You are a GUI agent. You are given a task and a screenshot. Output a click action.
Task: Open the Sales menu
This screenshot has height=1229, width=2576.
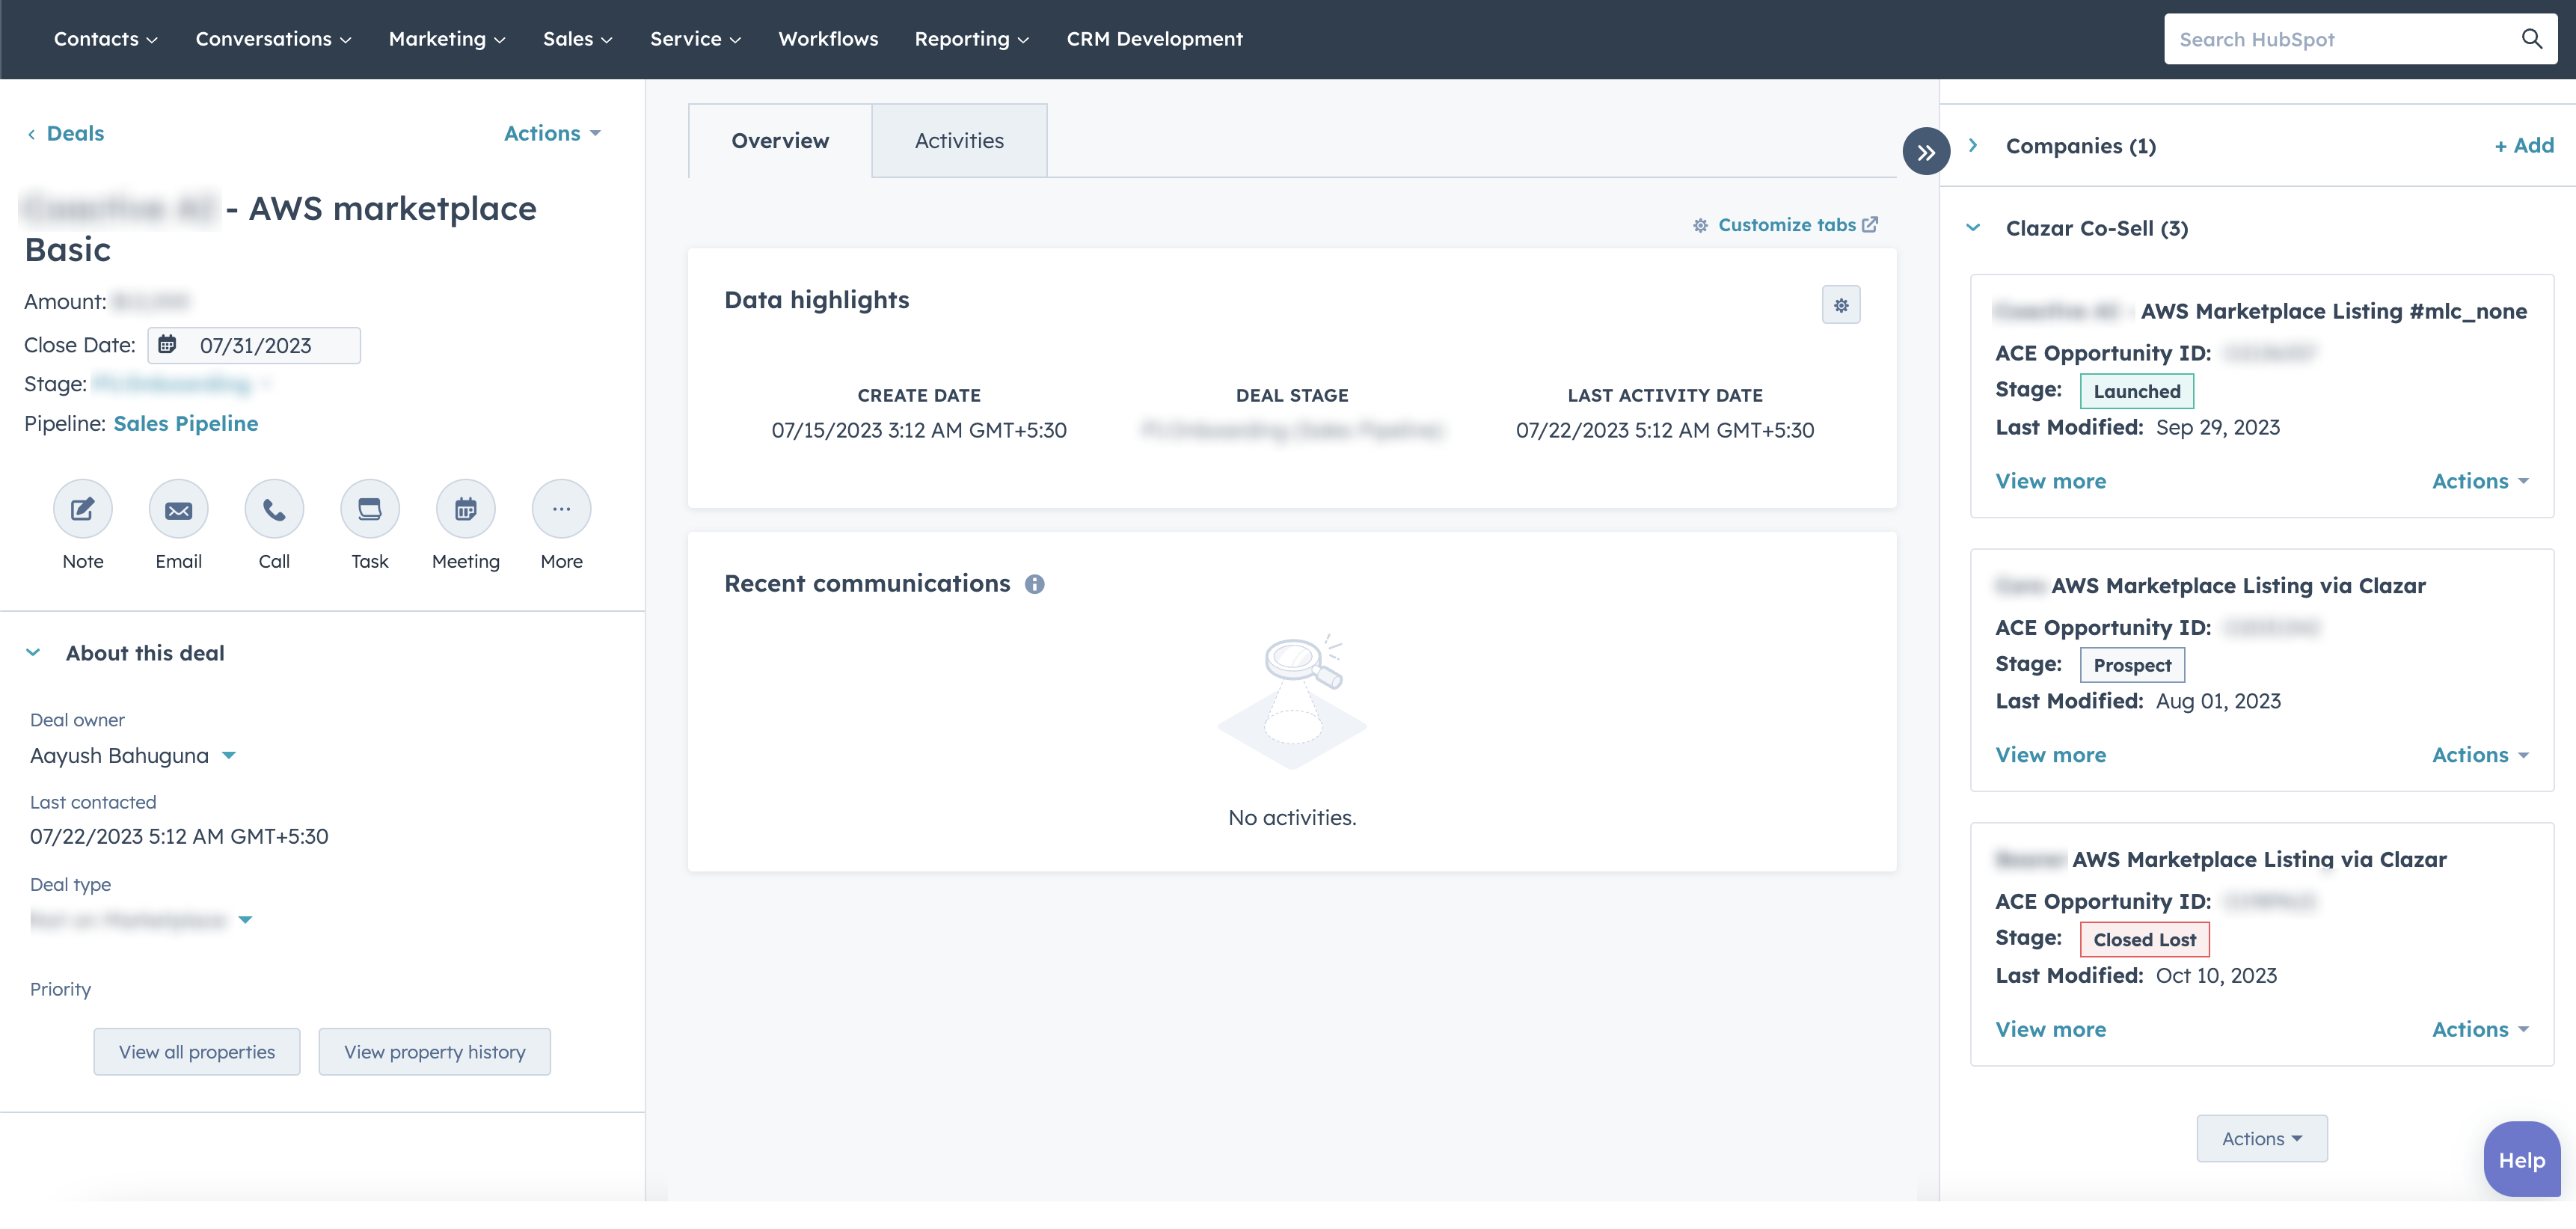pos(577,39)
